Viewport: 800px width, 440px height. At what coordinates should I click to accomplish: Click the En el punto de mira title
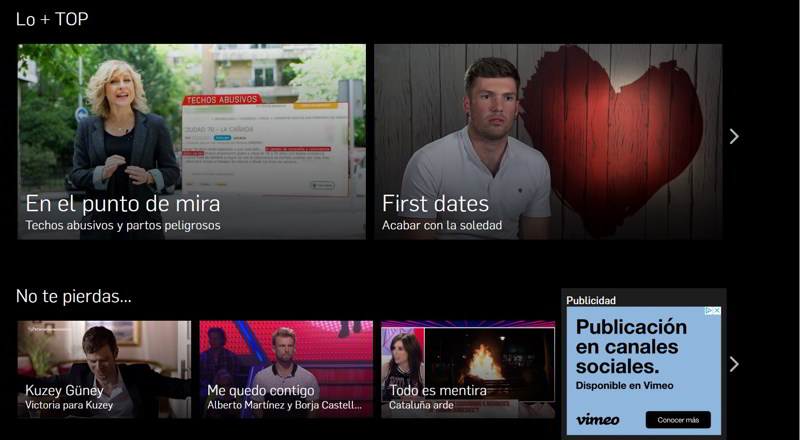pos(123,203)
